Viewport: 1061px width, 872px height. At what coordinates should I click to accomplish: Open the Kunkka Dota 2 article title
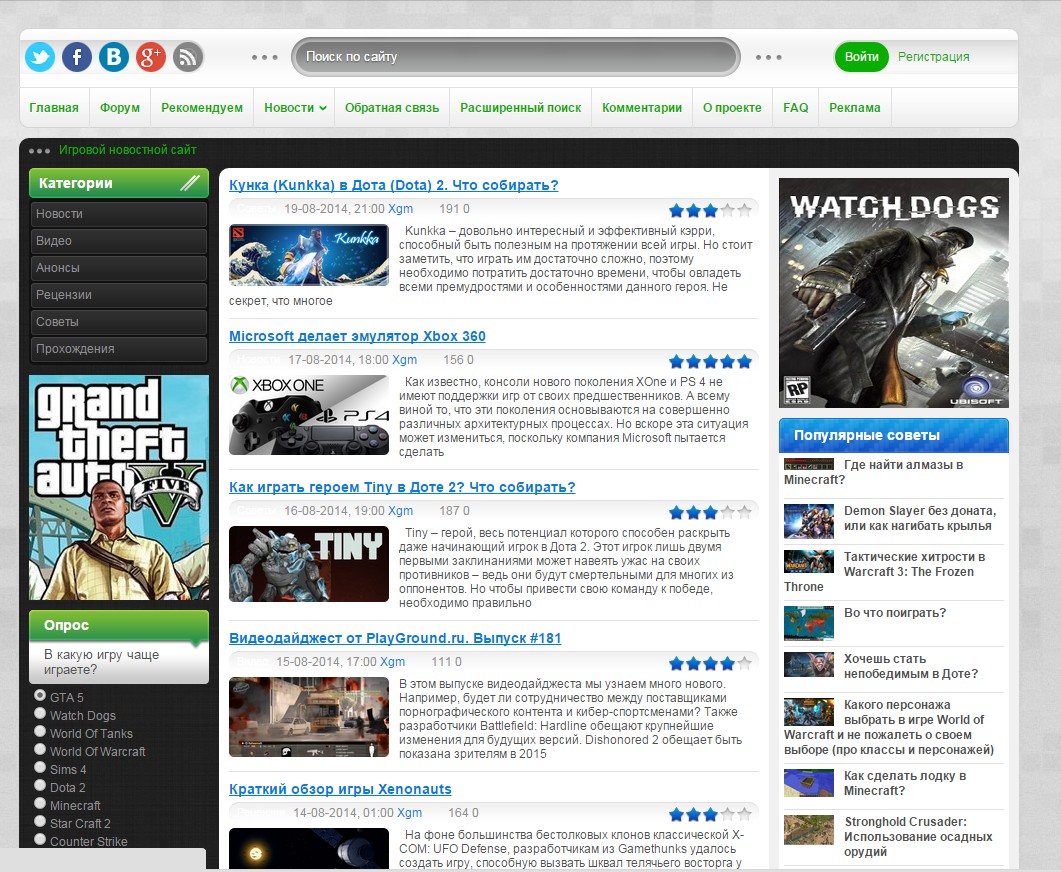click(x=394, y=185)
